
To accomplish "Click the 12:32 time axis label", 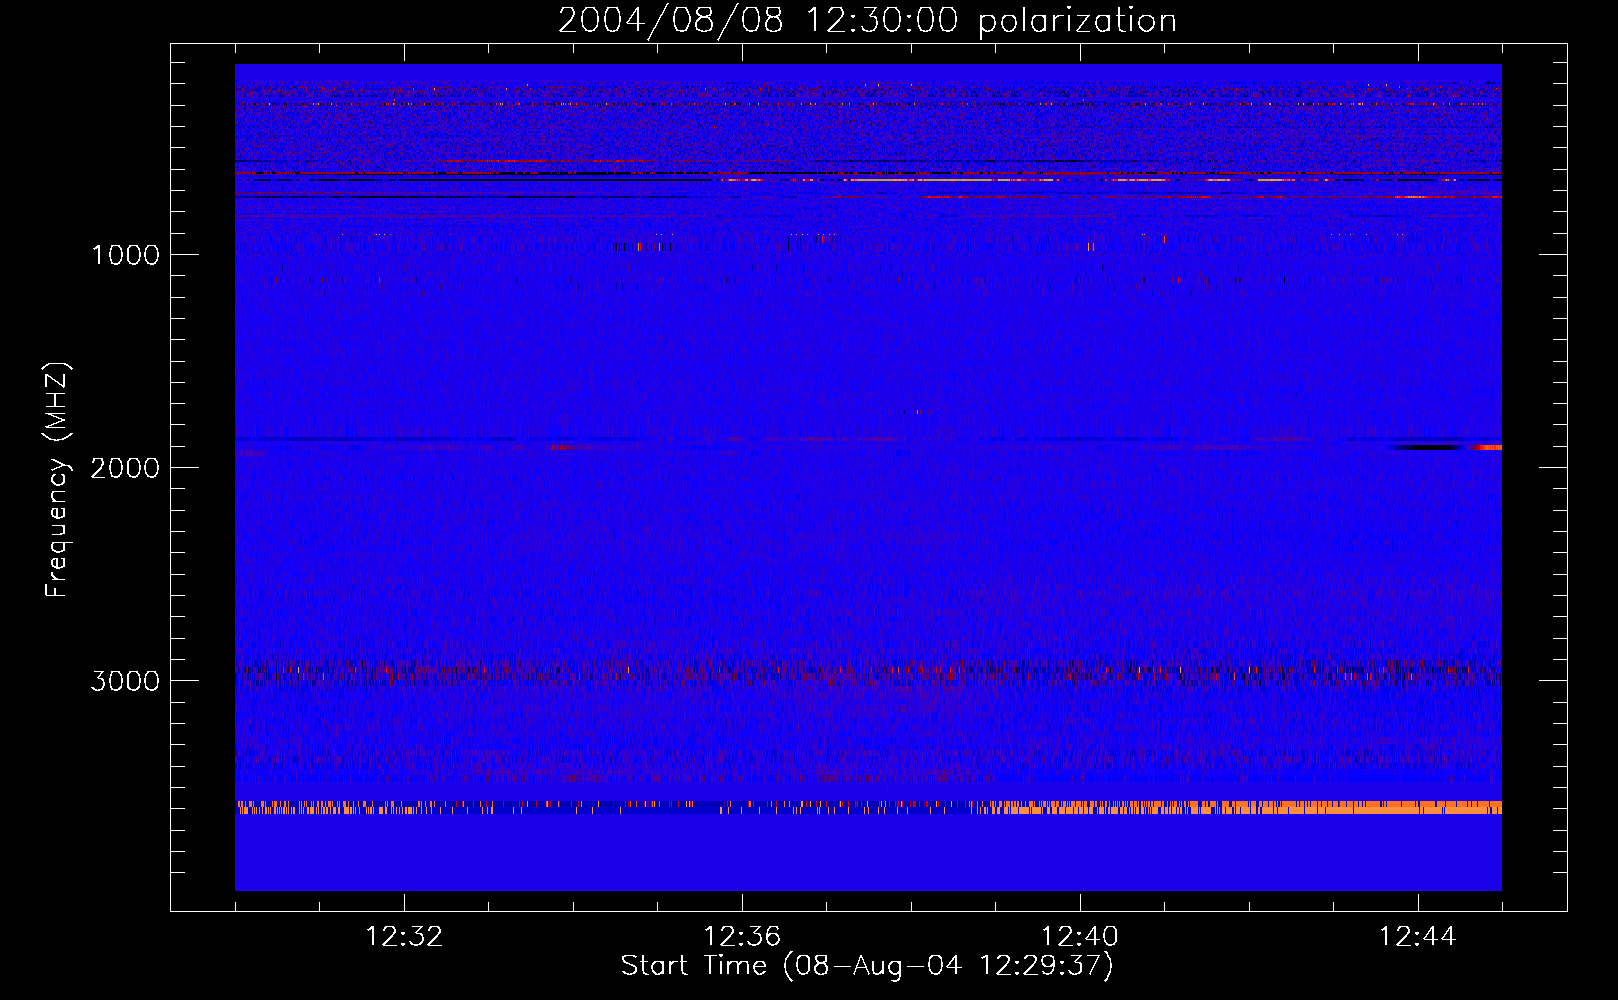I will tap(404, 937).
